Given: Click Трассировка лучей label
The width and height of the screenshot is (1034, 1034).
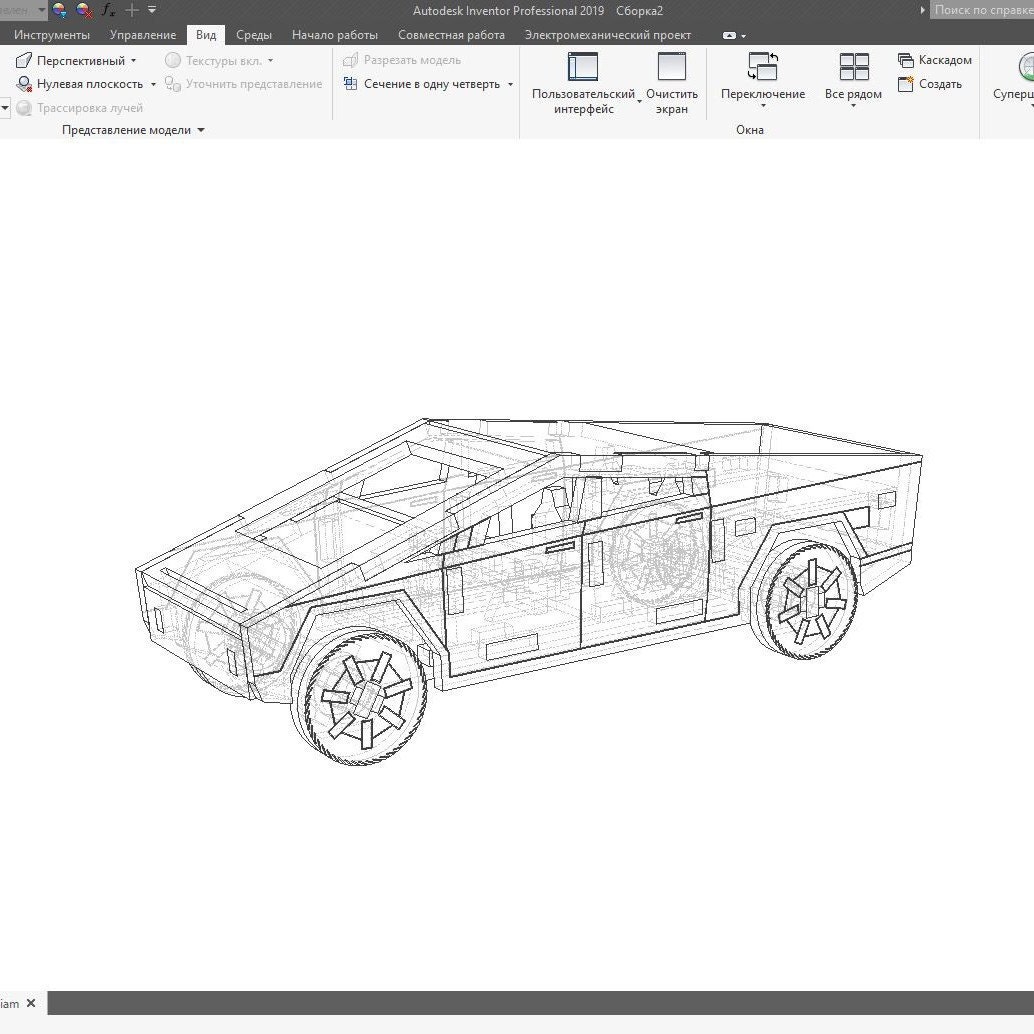Looking at the screenshot, I should coord(90,107).
